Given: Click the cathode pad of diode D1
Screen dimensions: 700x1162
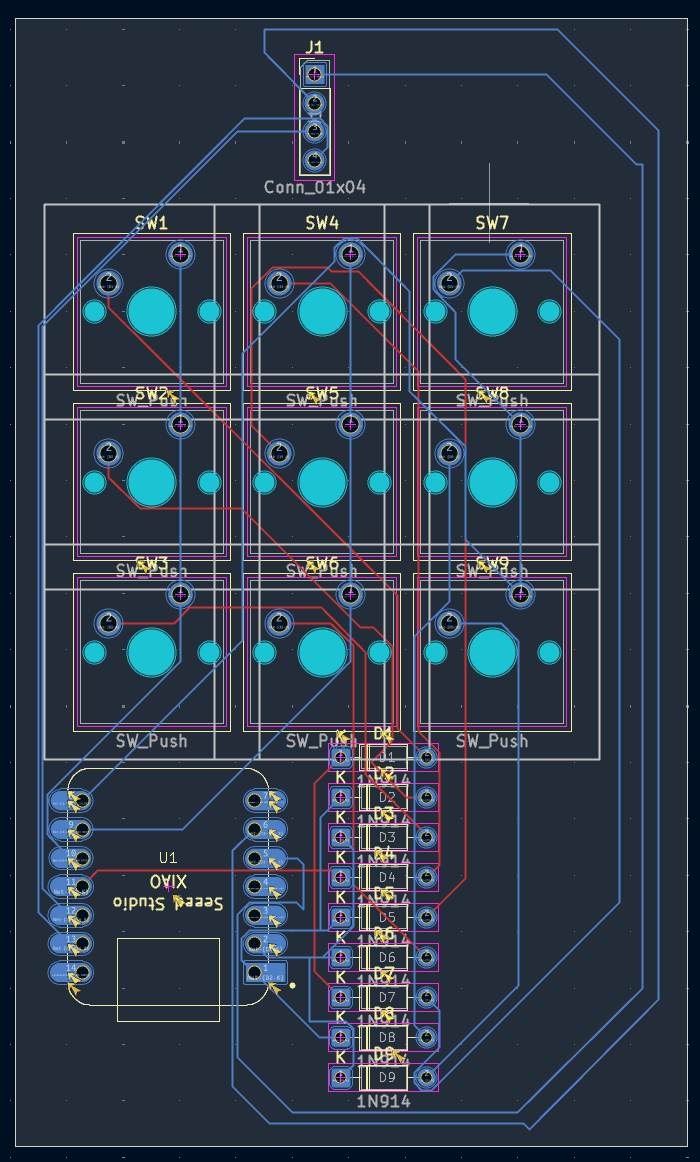Looking at the screenshot, I should pyautogui.click(x=341, y=757).
